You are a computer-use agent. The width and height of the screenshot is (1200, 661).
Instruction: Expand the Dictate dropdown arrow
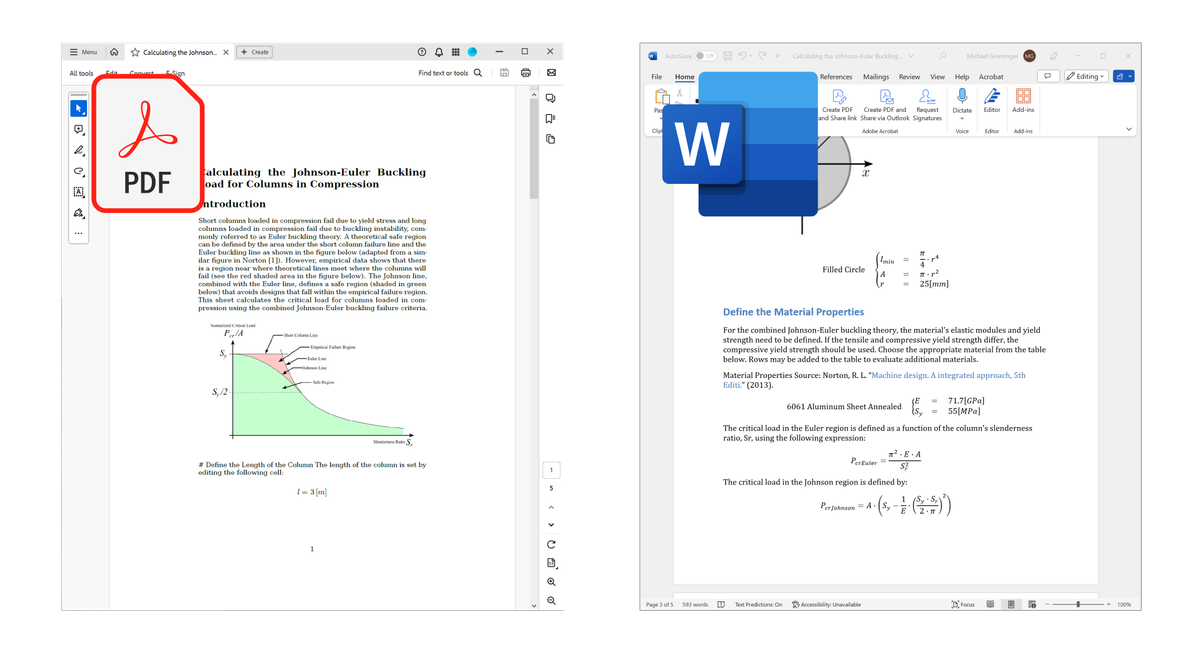click(x=961, y=118)
